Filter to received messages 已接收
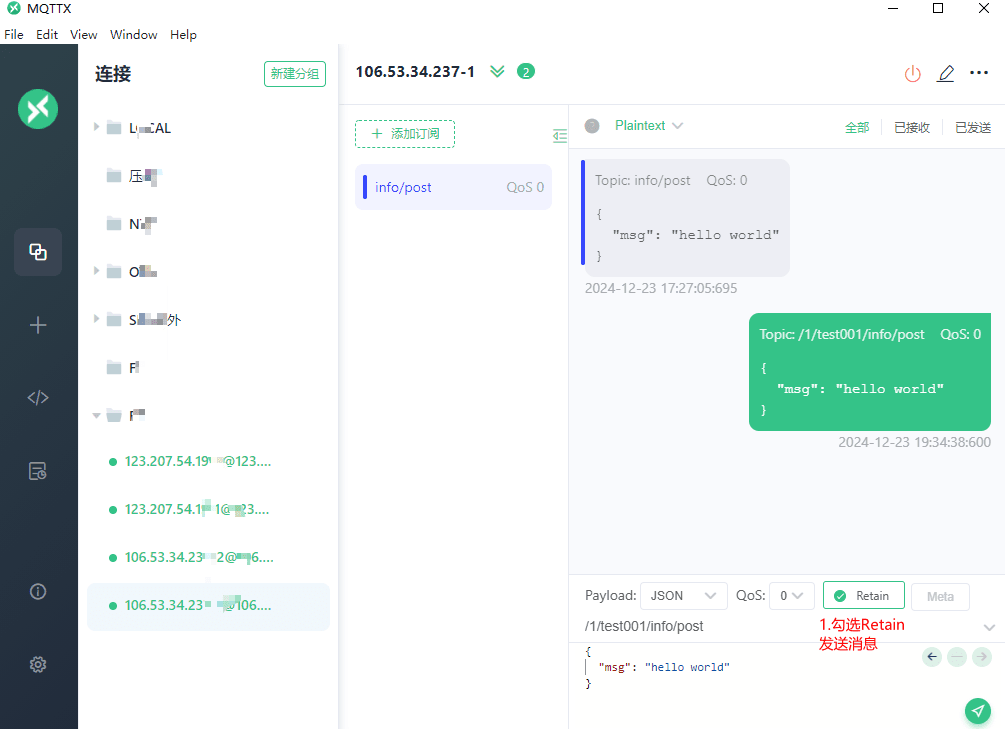 point(911,128)
